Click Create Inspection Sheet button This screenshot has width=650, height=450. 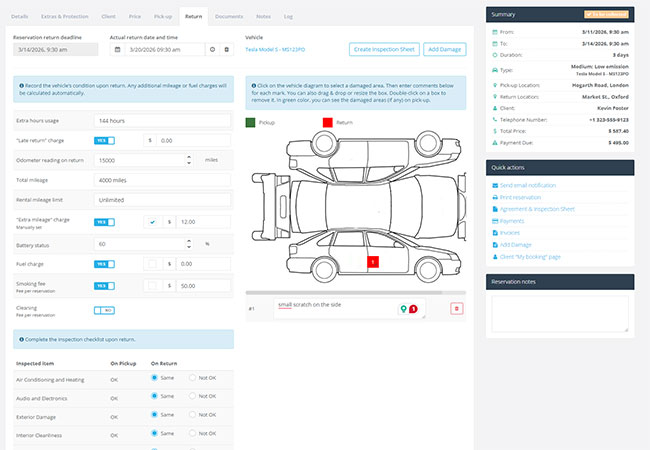click(384, 49)
